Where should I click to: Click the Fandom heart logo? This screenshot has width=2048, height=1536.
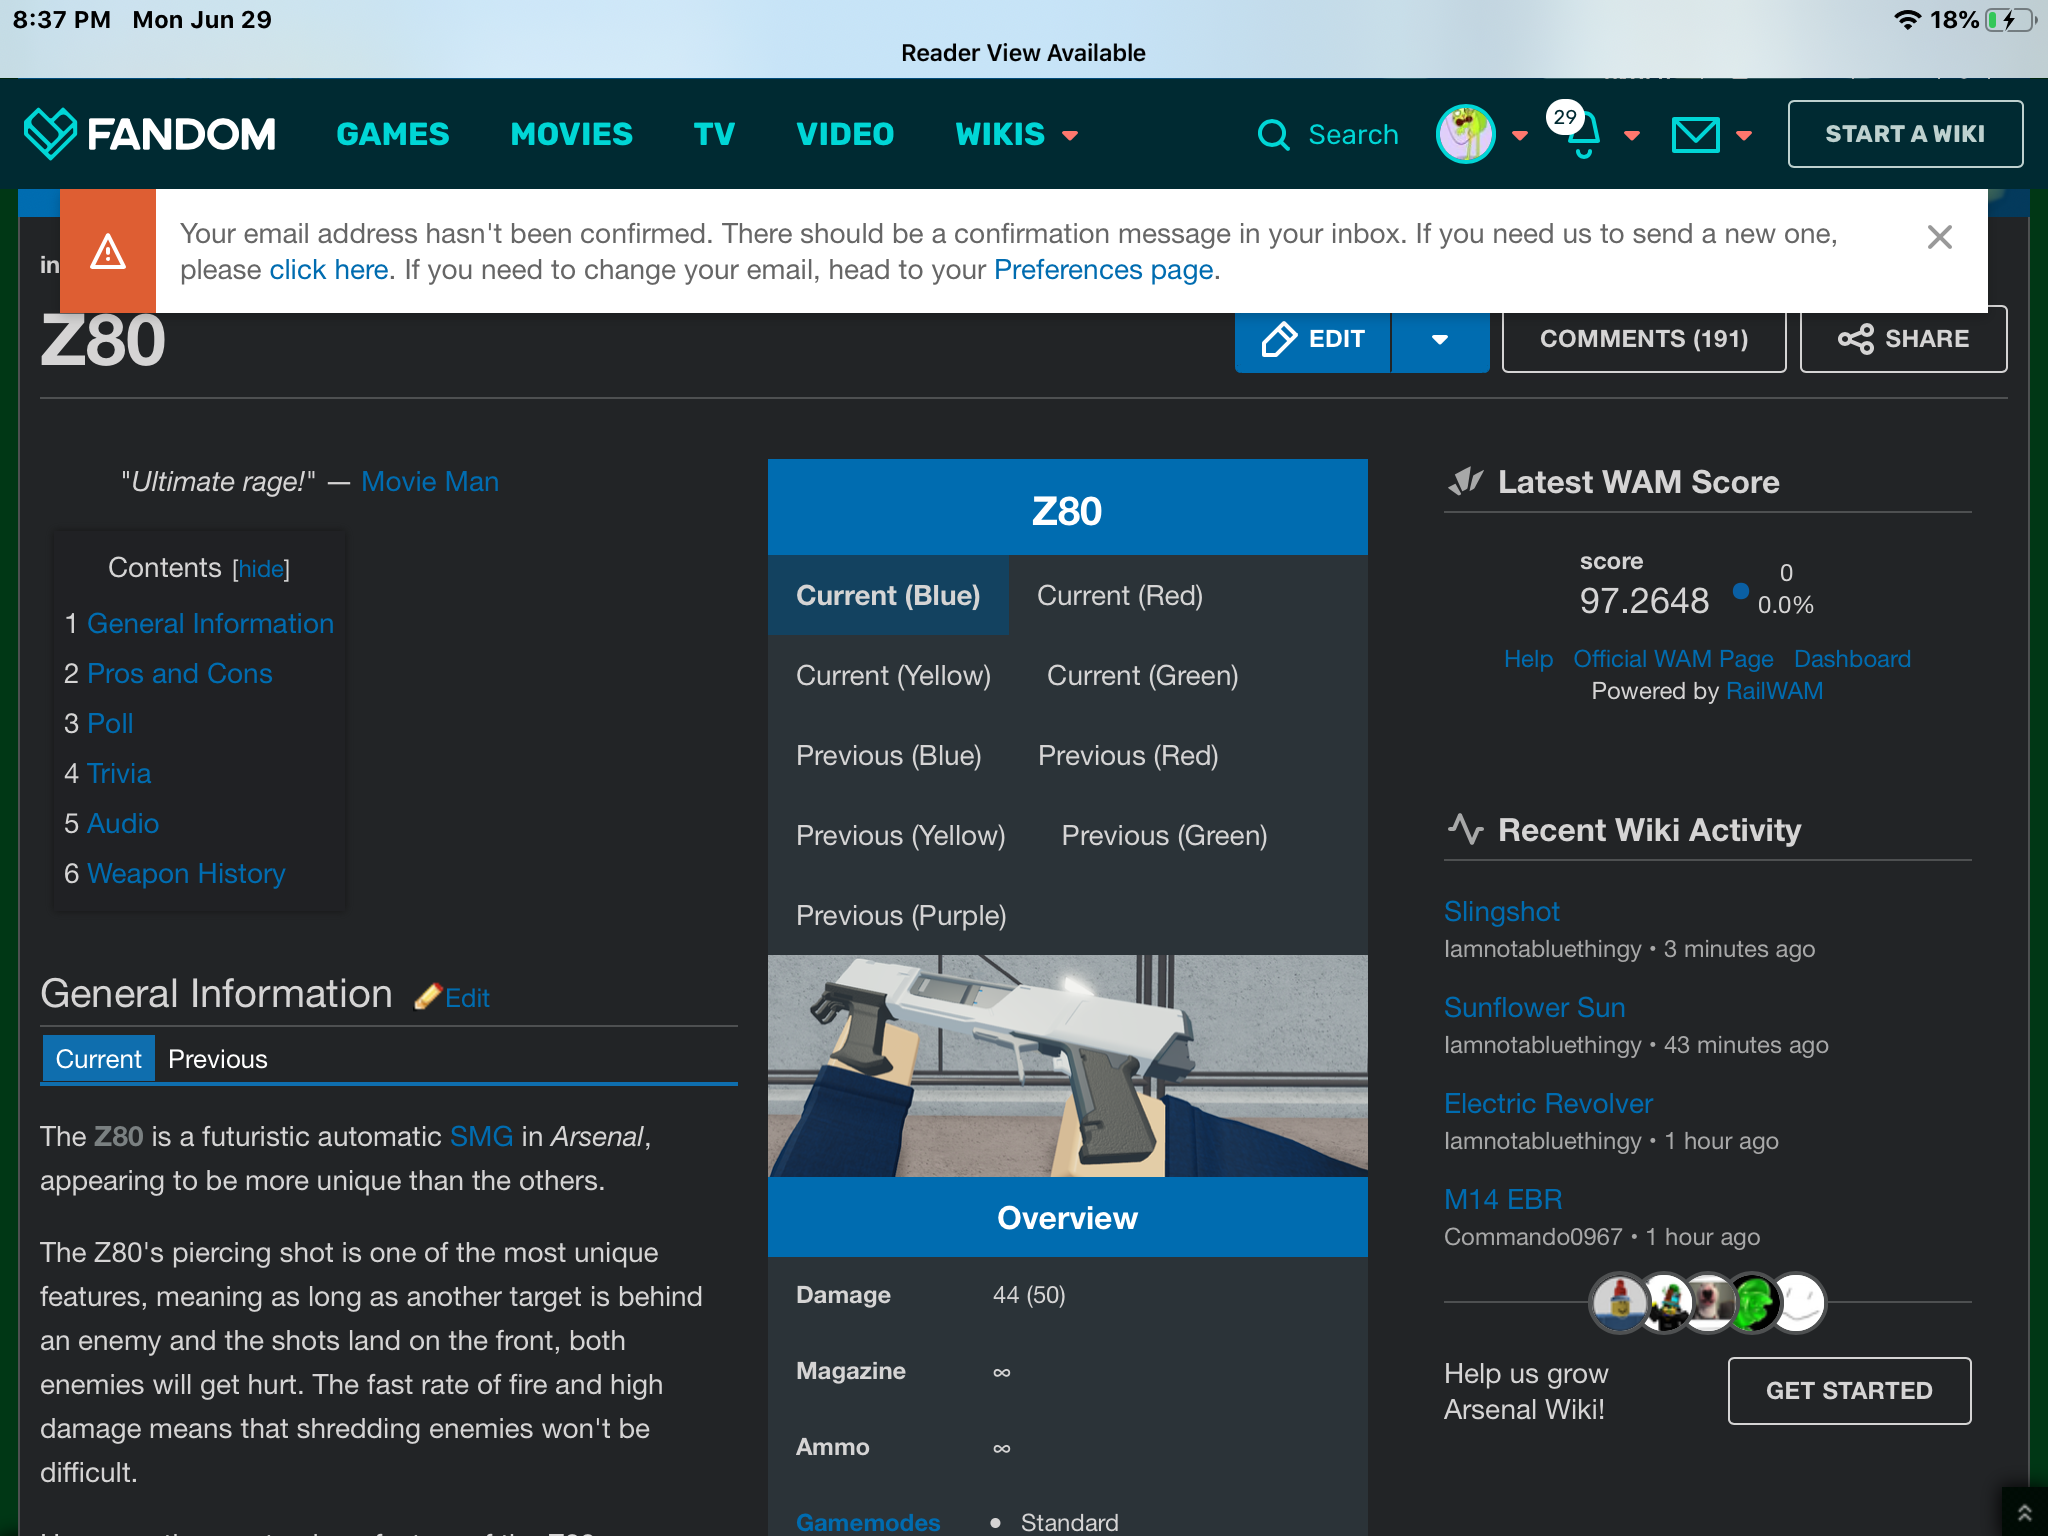click(x=50, y=133)
